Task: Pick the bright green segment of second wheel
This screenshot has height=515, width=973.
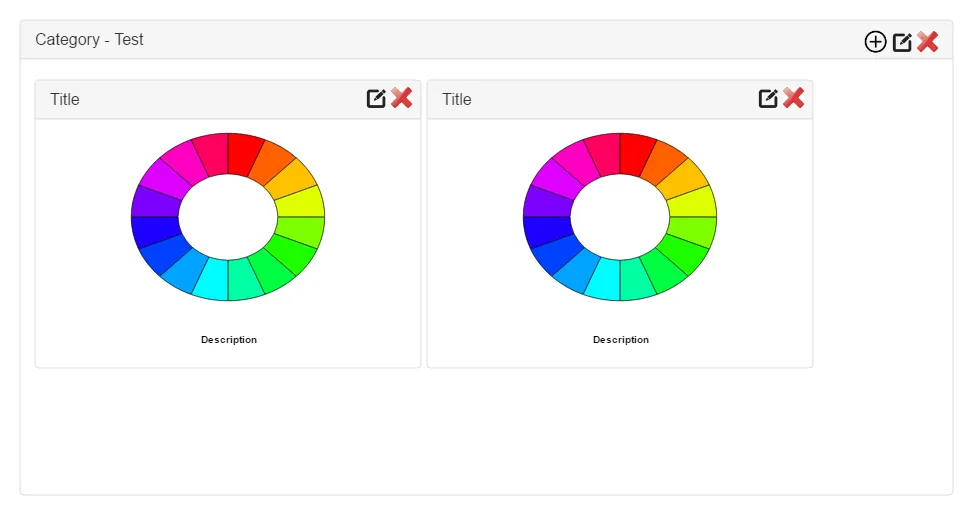Action: tap(684, 253)
